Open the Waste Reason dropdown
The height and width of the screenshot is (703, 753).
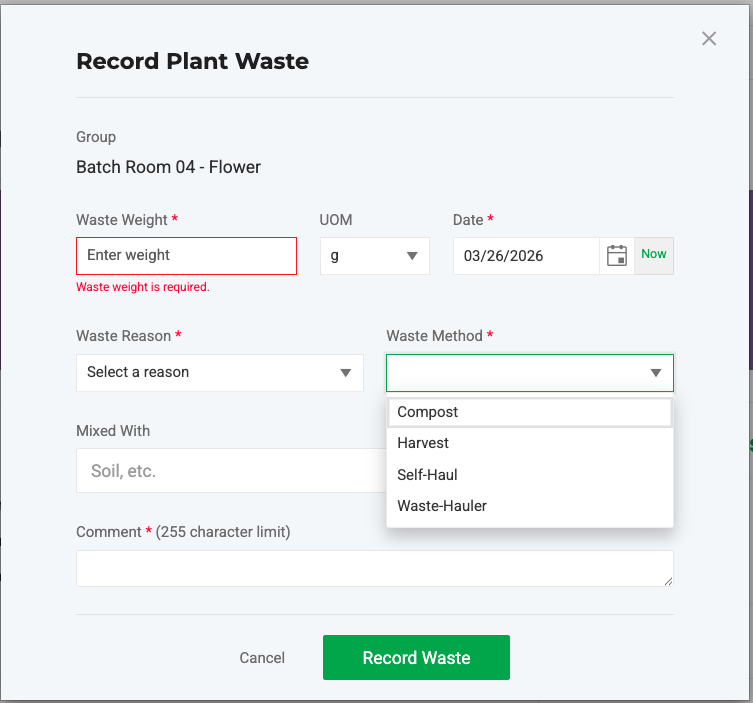(220, 373)
